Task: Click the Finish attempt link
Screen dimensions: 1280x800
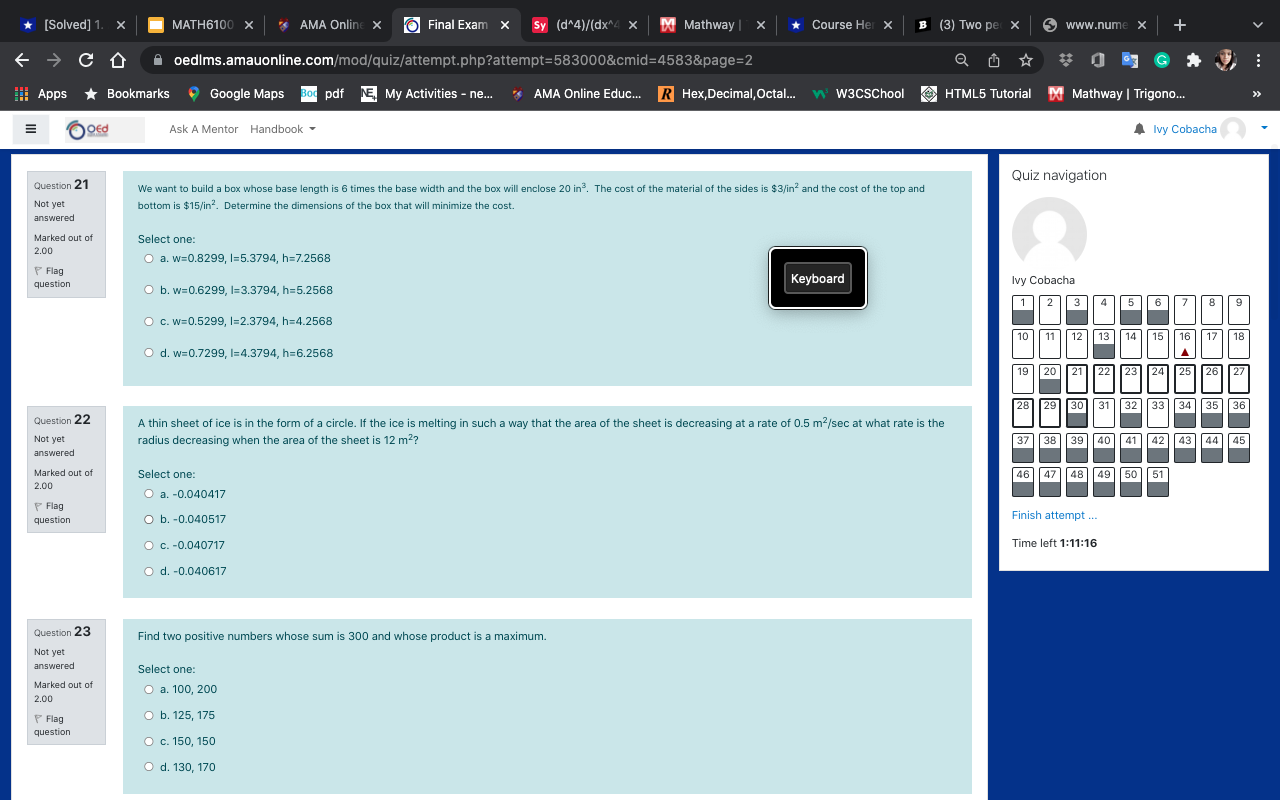Action: [1054, 515]
